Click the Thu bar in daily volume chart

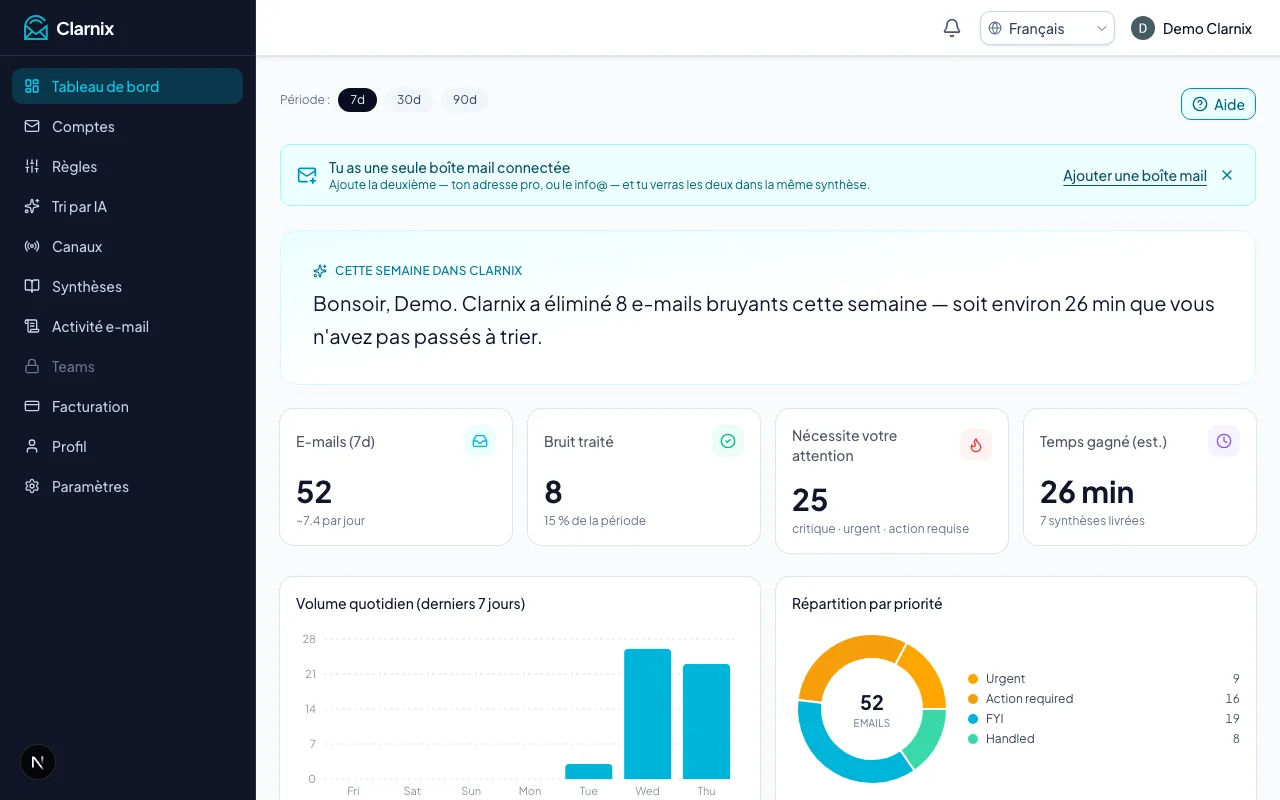[706, 721]
